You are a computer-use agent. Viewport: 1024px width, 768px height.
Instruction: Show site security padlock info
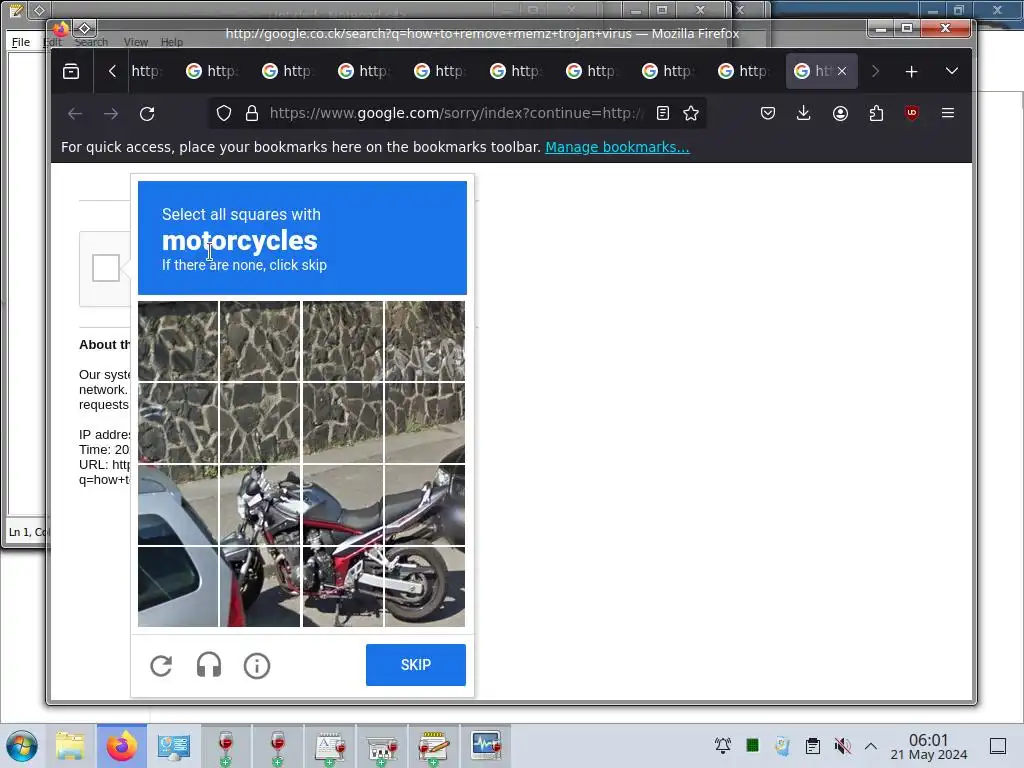point(252,114)
